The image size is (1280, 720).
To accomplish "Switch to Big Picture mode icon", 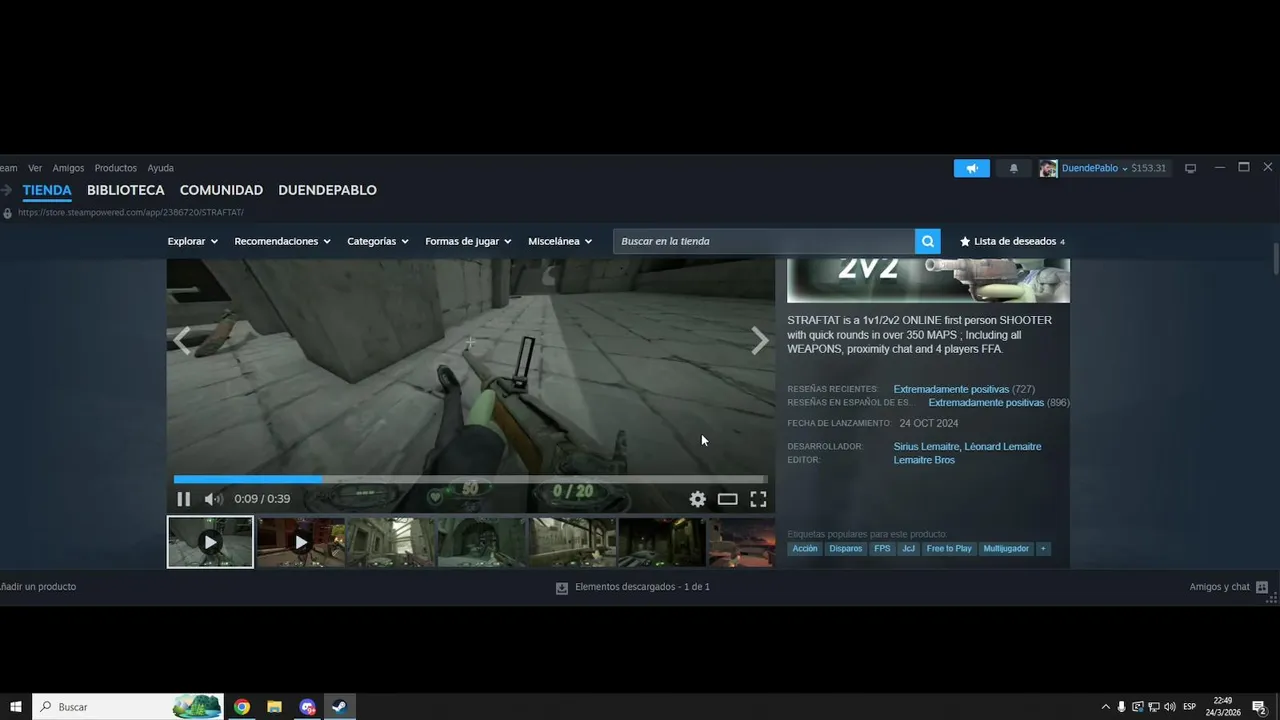I will coord(1190,168).
